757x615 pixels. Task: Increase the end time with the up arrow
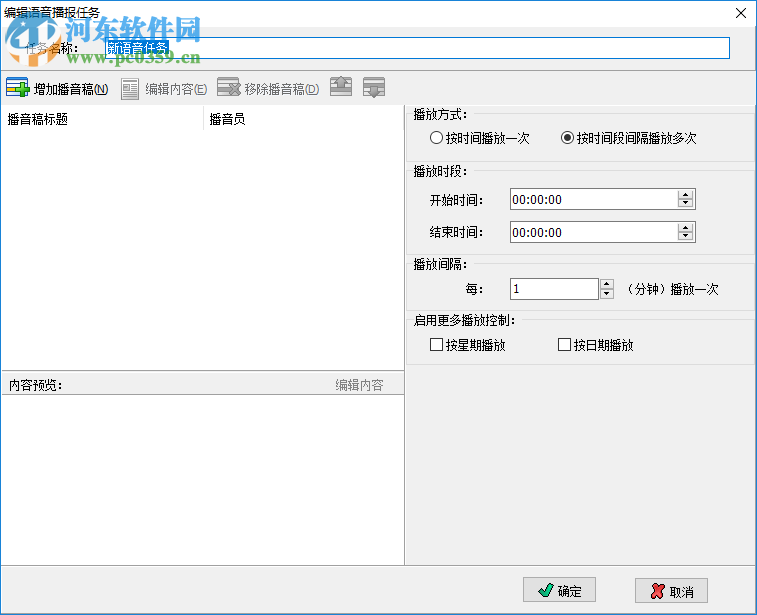(x=686, y=227)
